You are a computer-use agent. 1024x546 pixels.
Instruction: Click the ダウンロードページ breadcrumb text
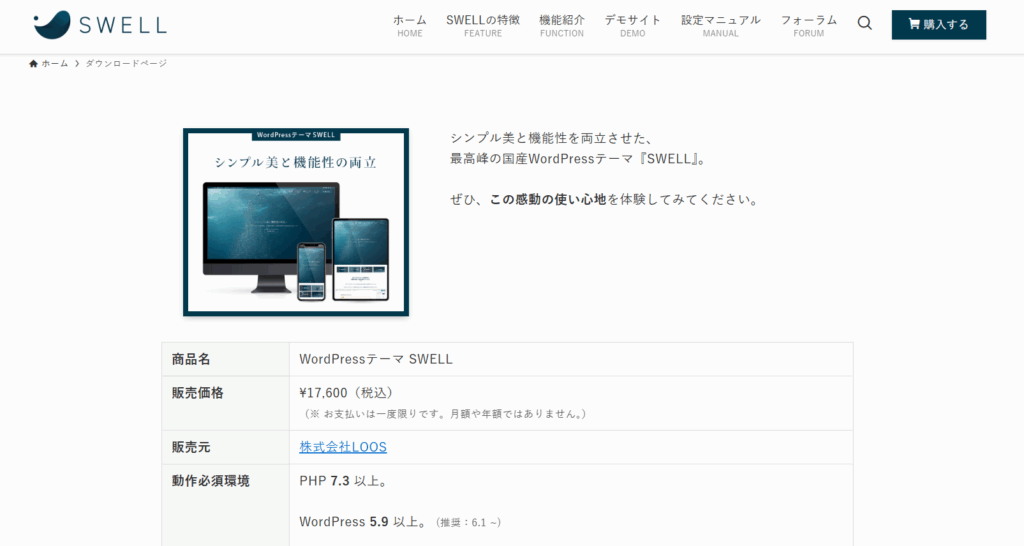pyautogui.click(x=126, y=64)
